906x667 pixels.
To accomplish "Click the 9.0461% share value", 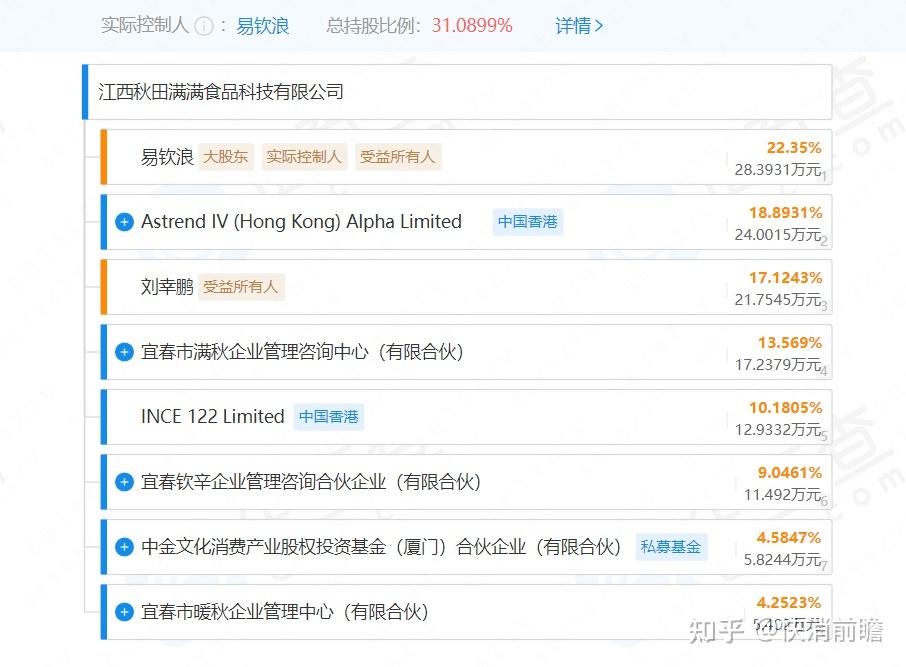I will (x=789, y=473).
